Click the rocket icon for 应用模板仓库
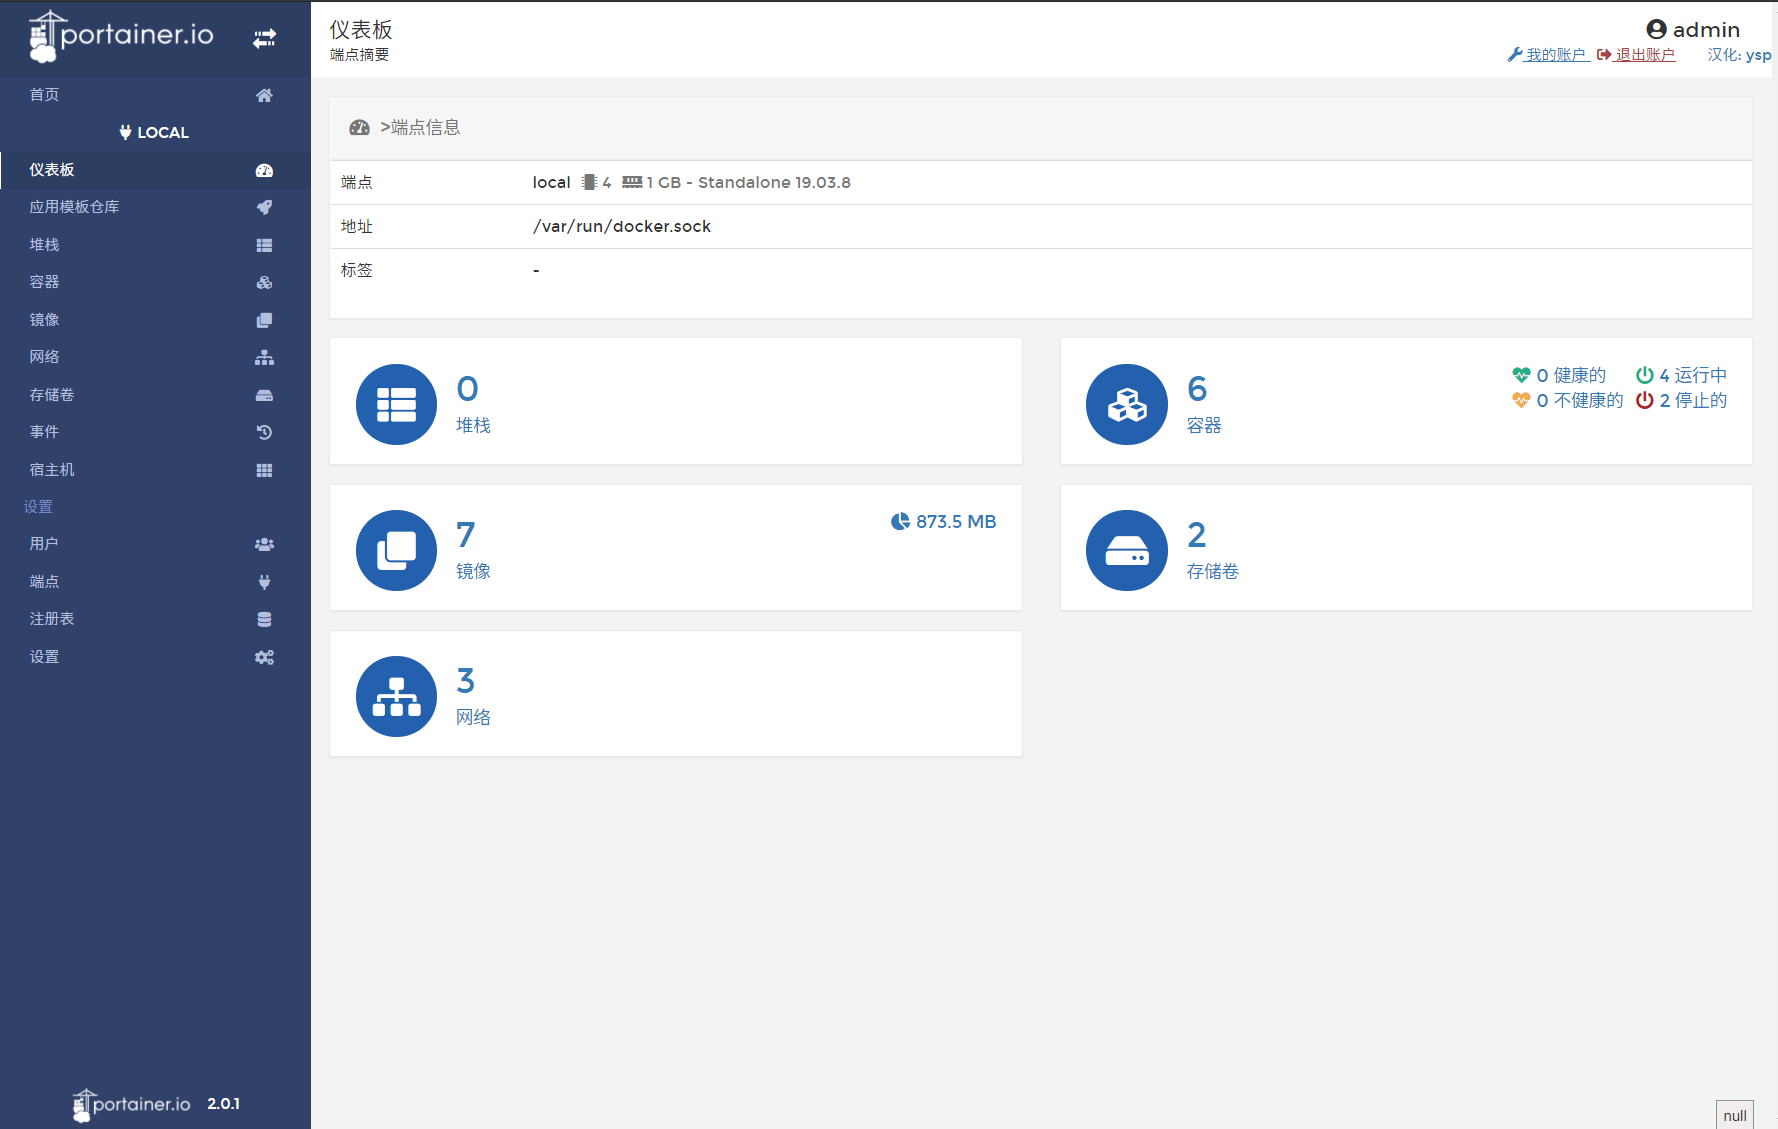This screenshot has height=1129, width=1778. (264, 207)
